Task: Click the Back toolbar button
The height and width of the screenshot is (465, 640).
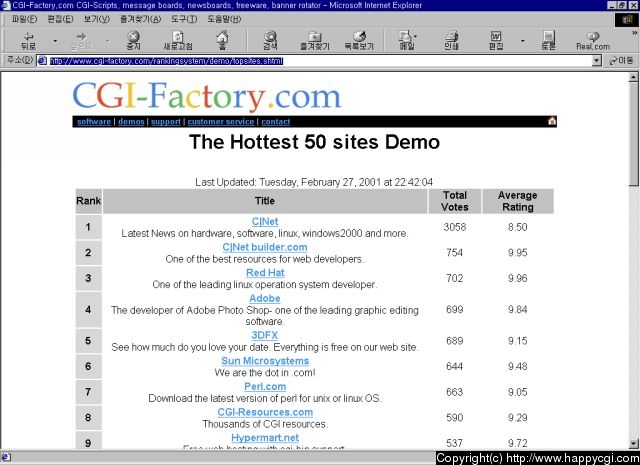Action: point(28,41)
